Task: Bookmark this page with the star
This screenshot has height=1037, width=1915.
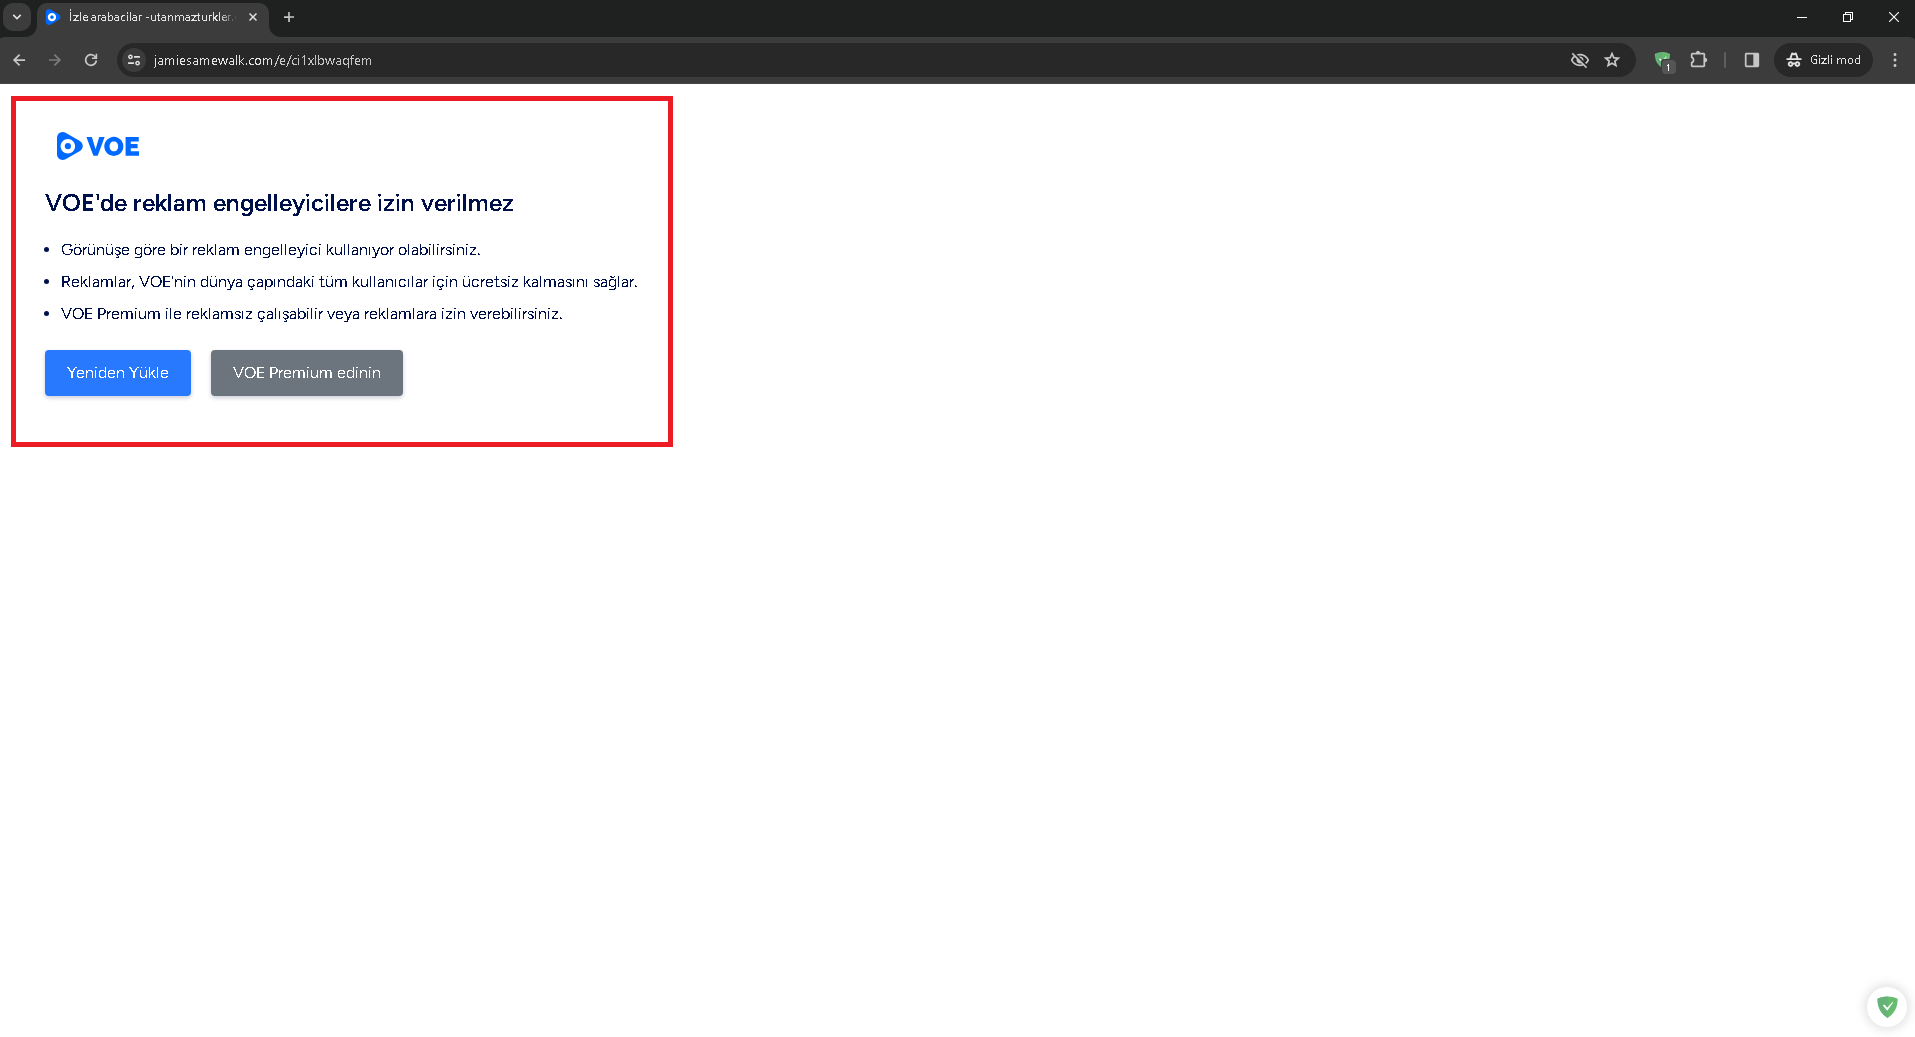Action: [1612, 60]
